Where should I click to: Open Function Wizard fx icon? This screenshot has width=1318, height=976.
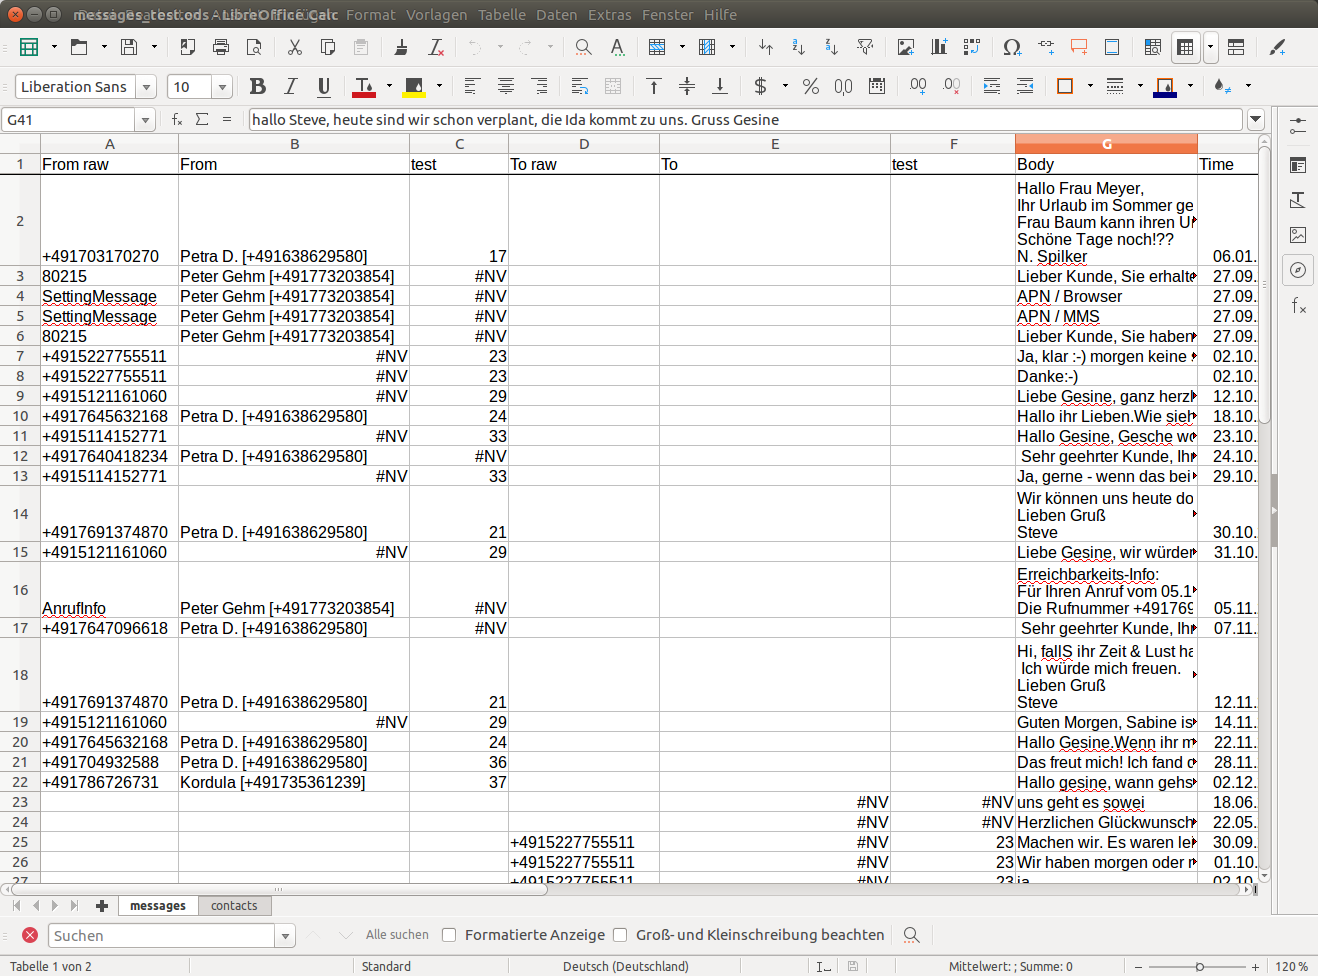177,119
